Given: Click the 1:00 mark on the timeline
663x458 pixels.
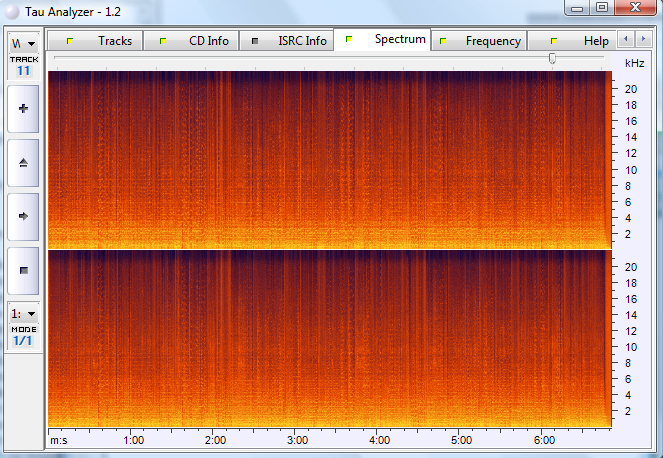Looking at the screenshot, I should pyautogui.click(x=134, y=440).
